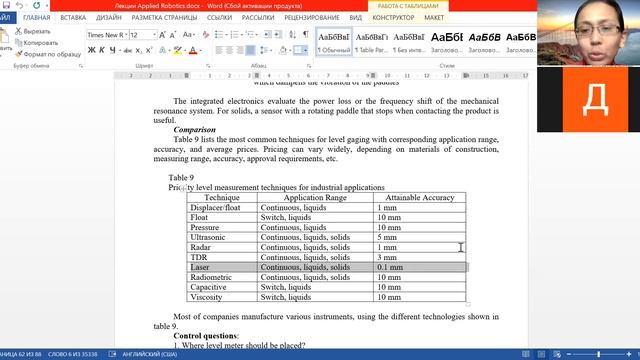Viewport: 640px width, 360px height.
Task: Open table КОНСТРУКТОР tab
Action: (393, 18)
